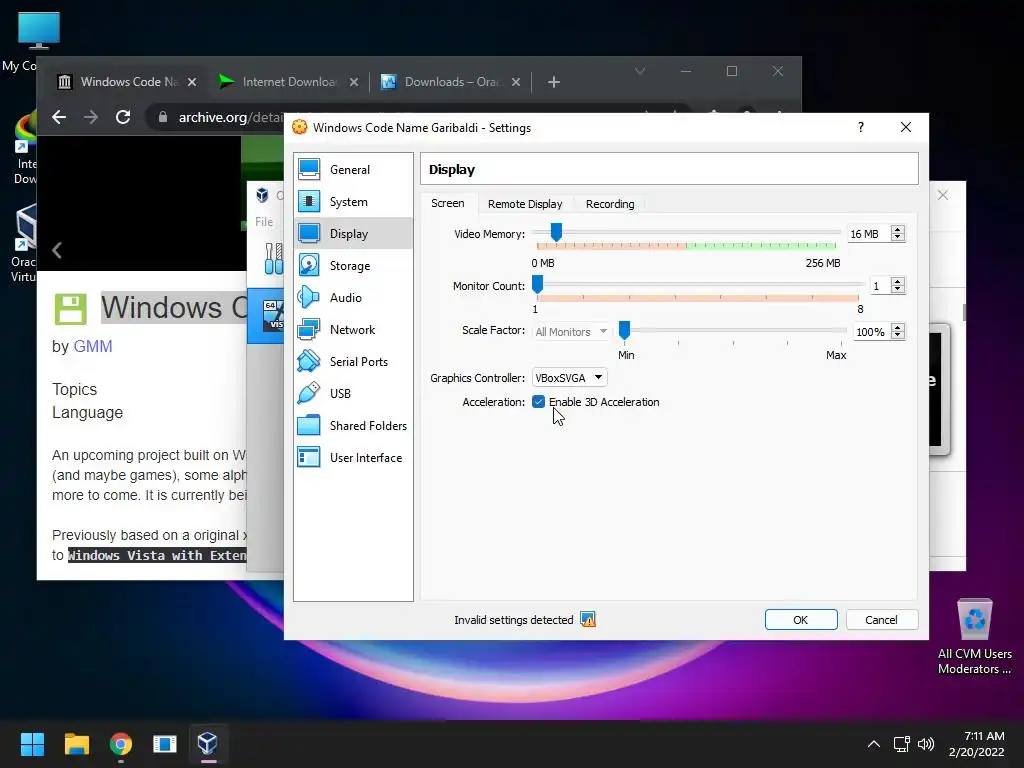The image size is (1024, 768).
Task: Click the Help question mark in Settings title bar
Action: [x=861, y=127]
